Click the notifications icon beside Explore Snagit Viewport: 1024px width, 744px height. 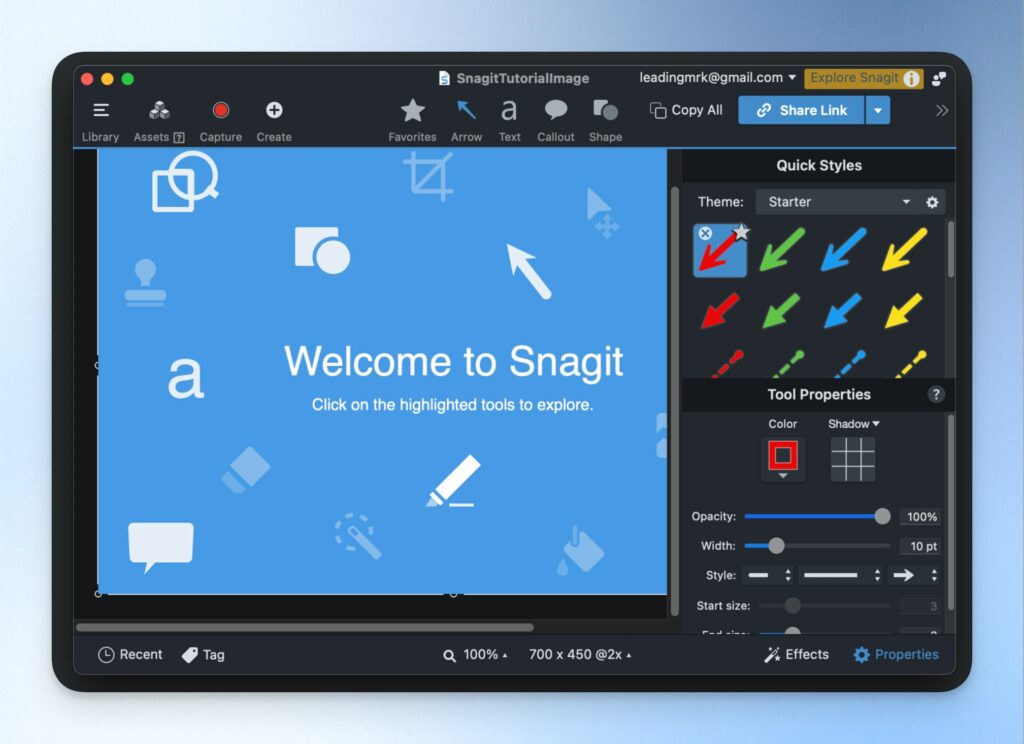pyautogui.click(x=939, y=79)
